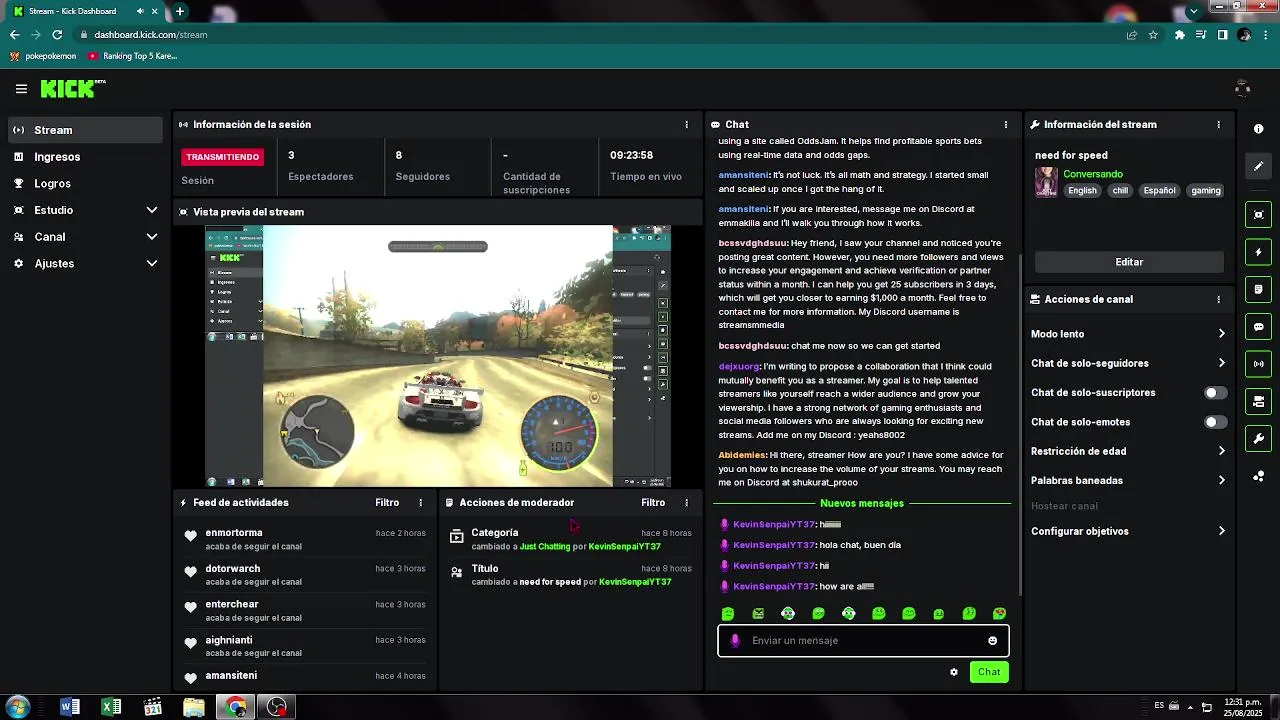1280x720 pixels.
Task: Open Chat de solo-seguidores settings arrow
Action: [1221, 363]
